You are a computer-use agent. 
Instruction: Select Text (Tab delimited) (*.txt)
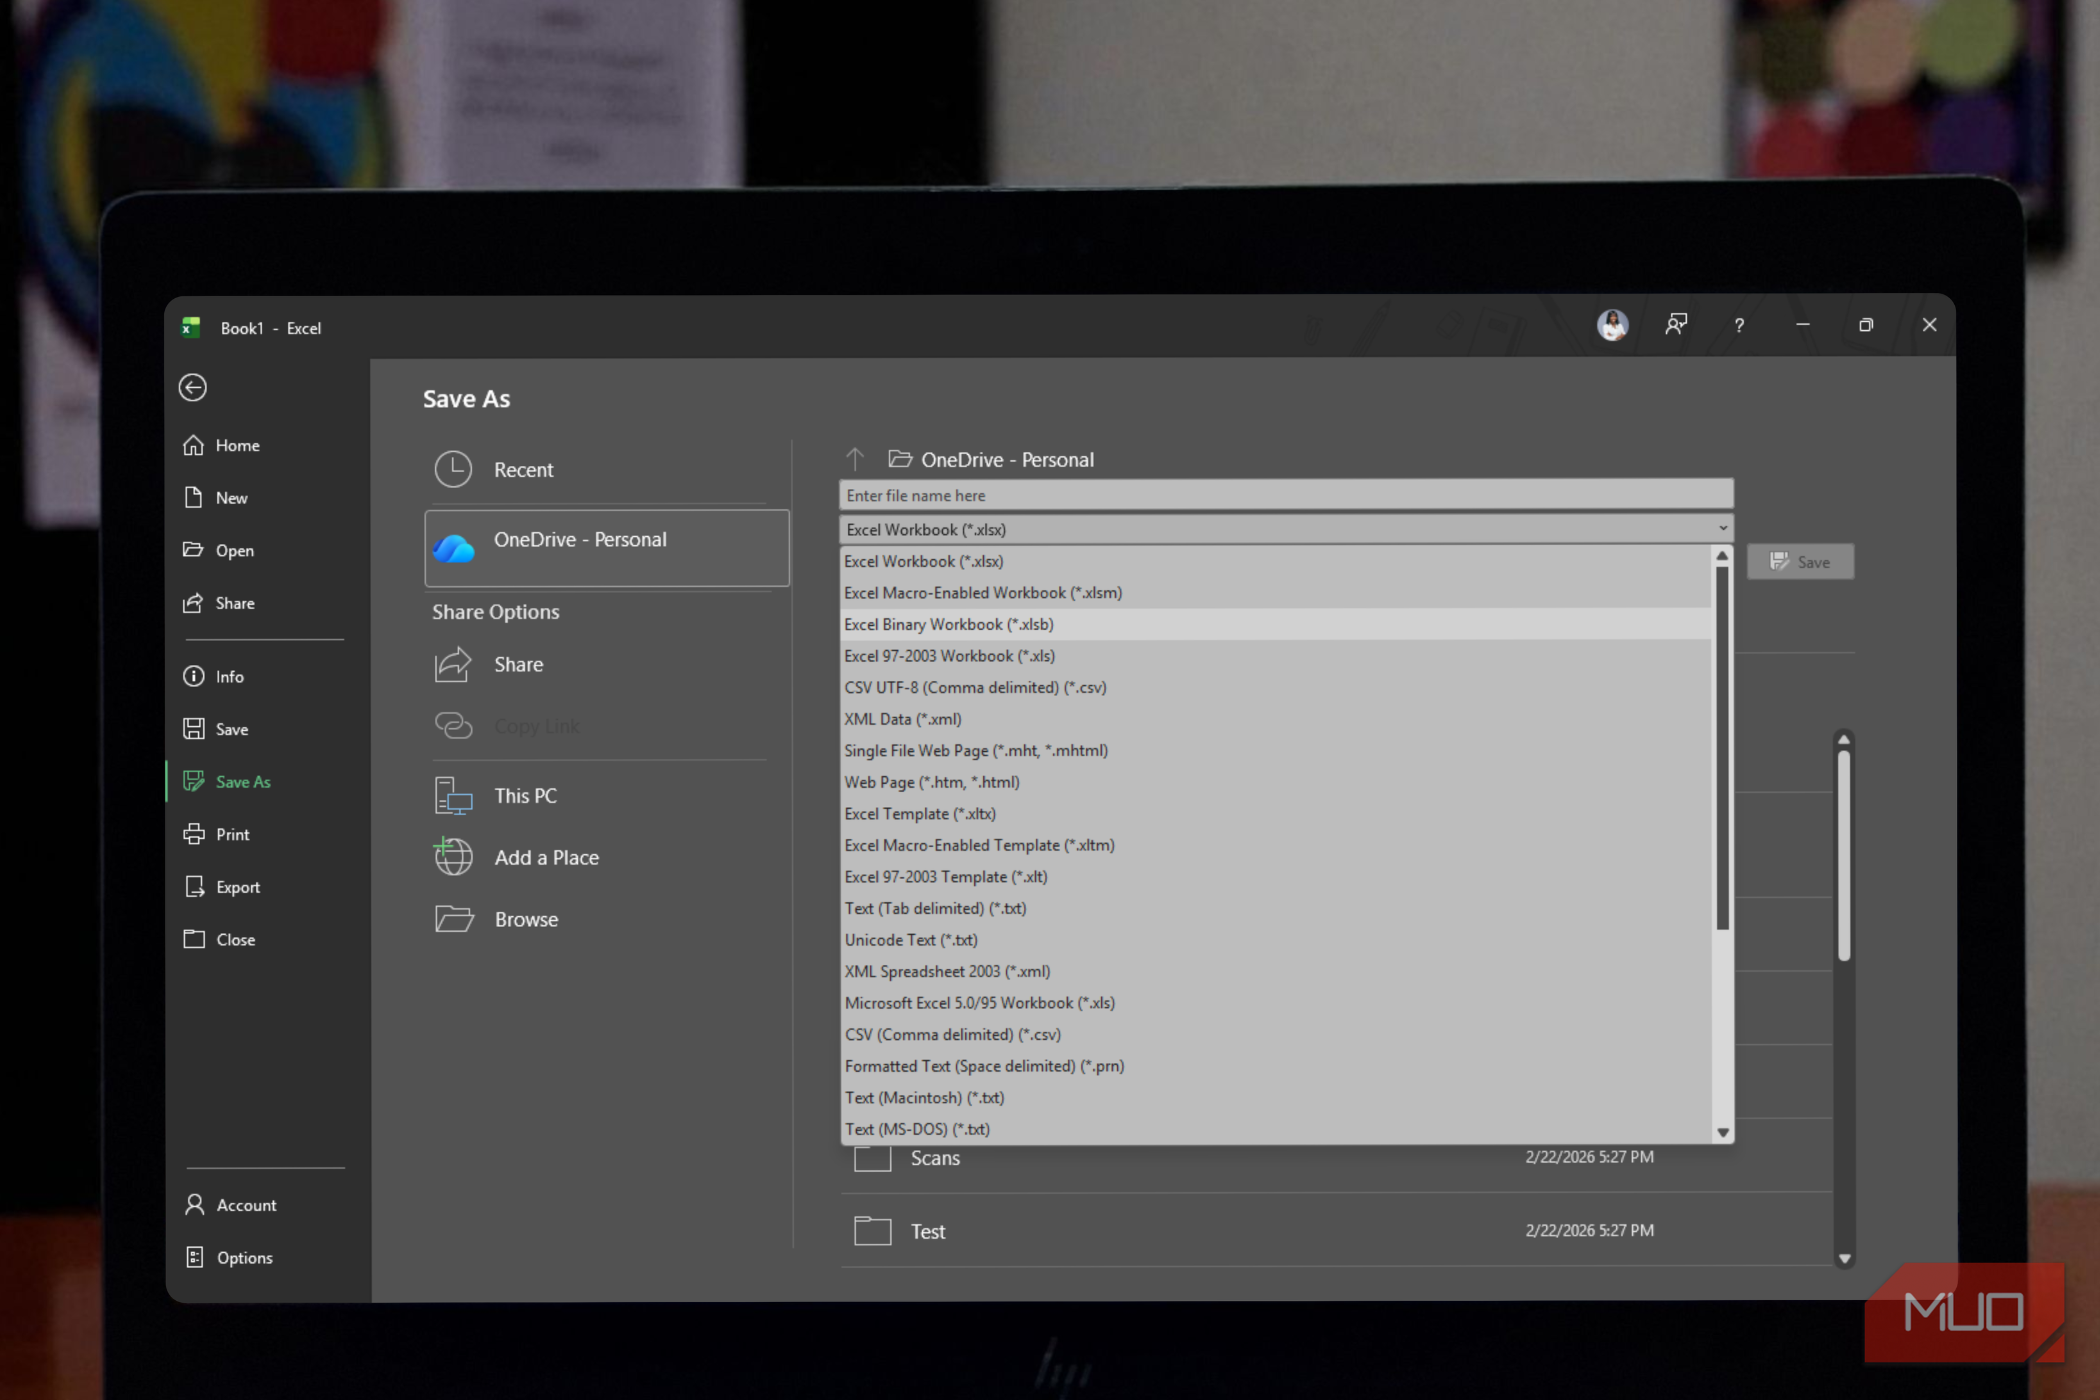pos(1276,908)
